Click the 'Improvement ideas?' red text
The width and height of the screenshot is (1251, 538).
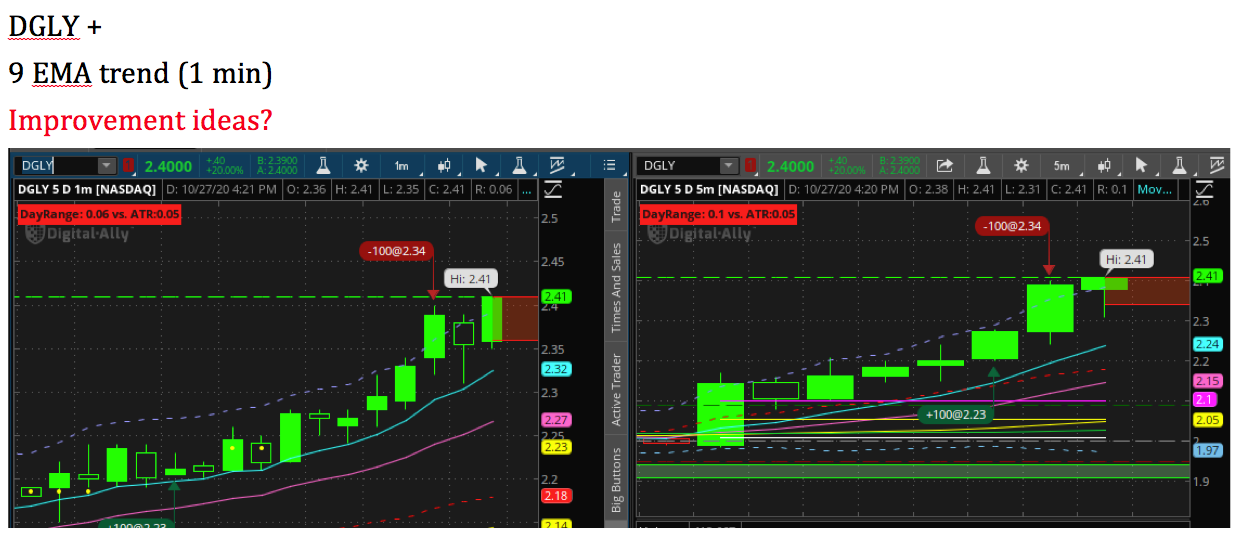pos(140,121)
